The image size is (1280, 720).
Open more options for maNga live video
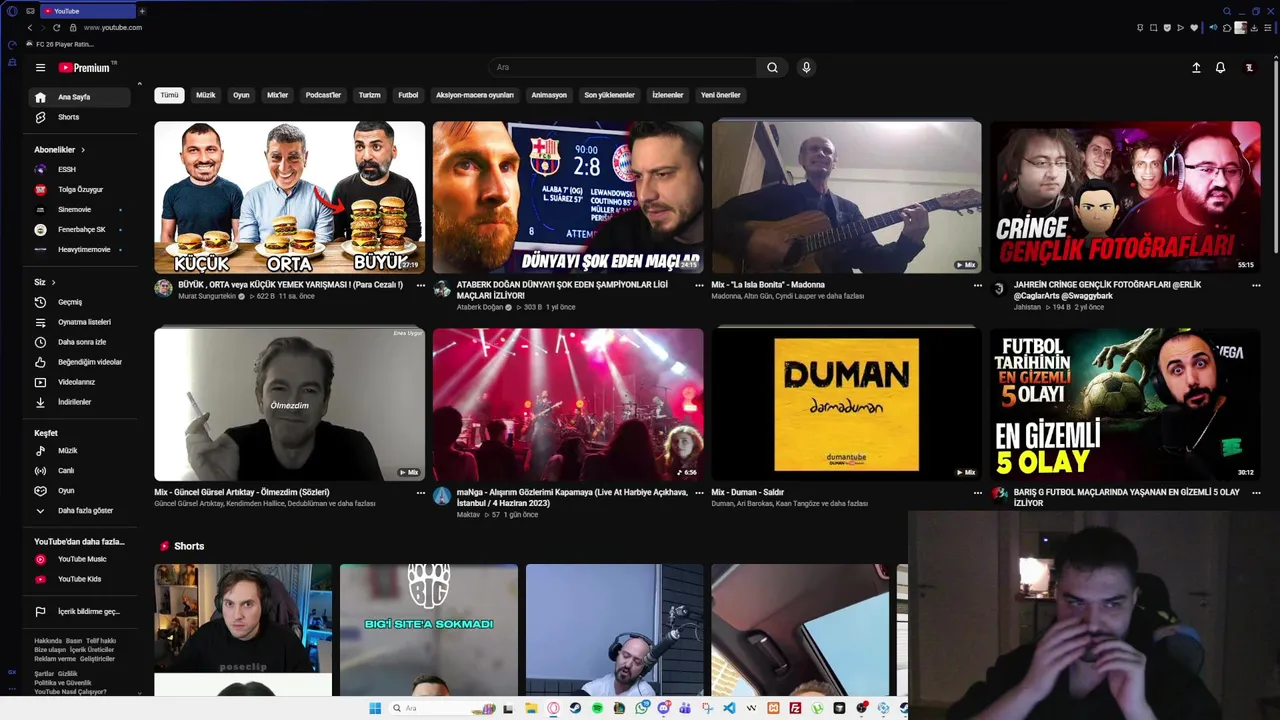click(699, 492)
